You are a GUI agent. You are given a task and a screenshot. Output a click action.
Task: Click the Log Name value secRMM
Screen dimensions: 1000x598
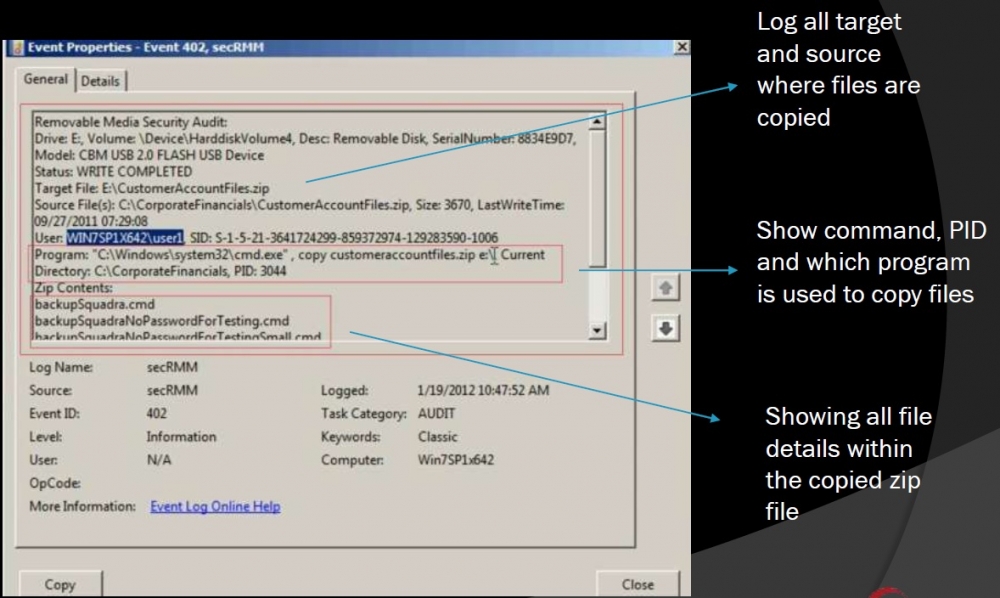[172, 367]
